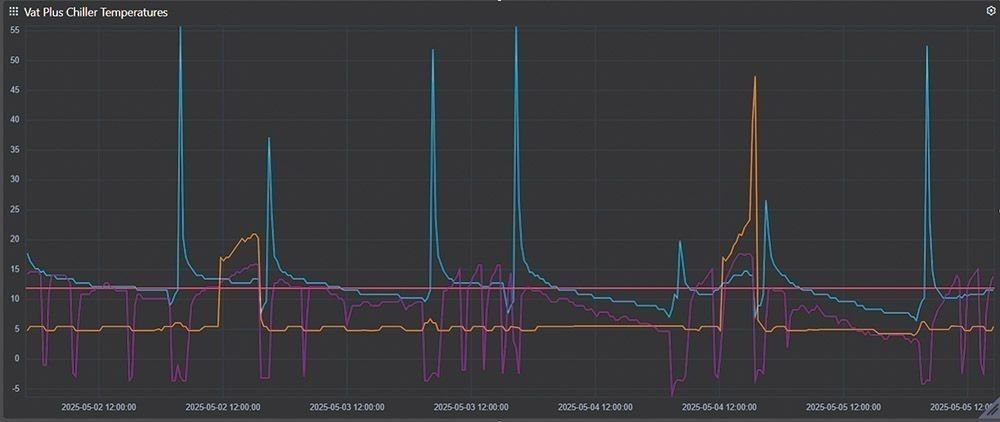Click the purple line's lowest dip

pyautogui.click(x=672, y=395)
